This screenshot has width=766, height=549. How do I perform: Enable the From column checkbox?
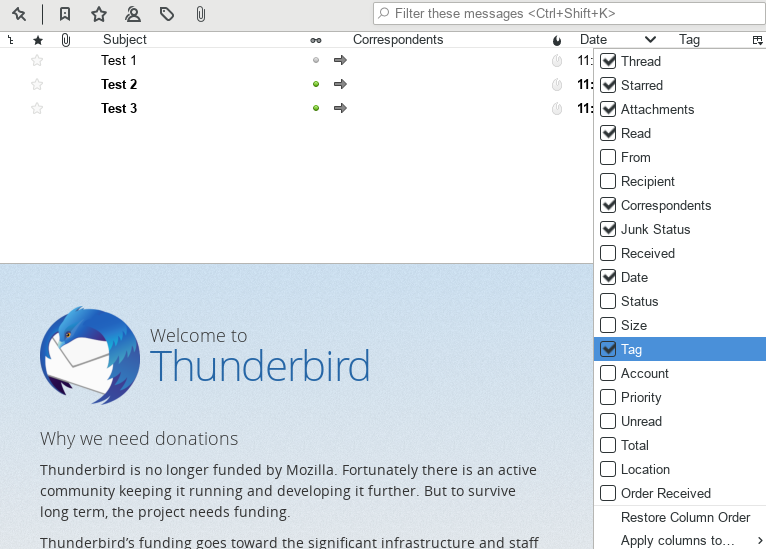(x=608, y=157)
